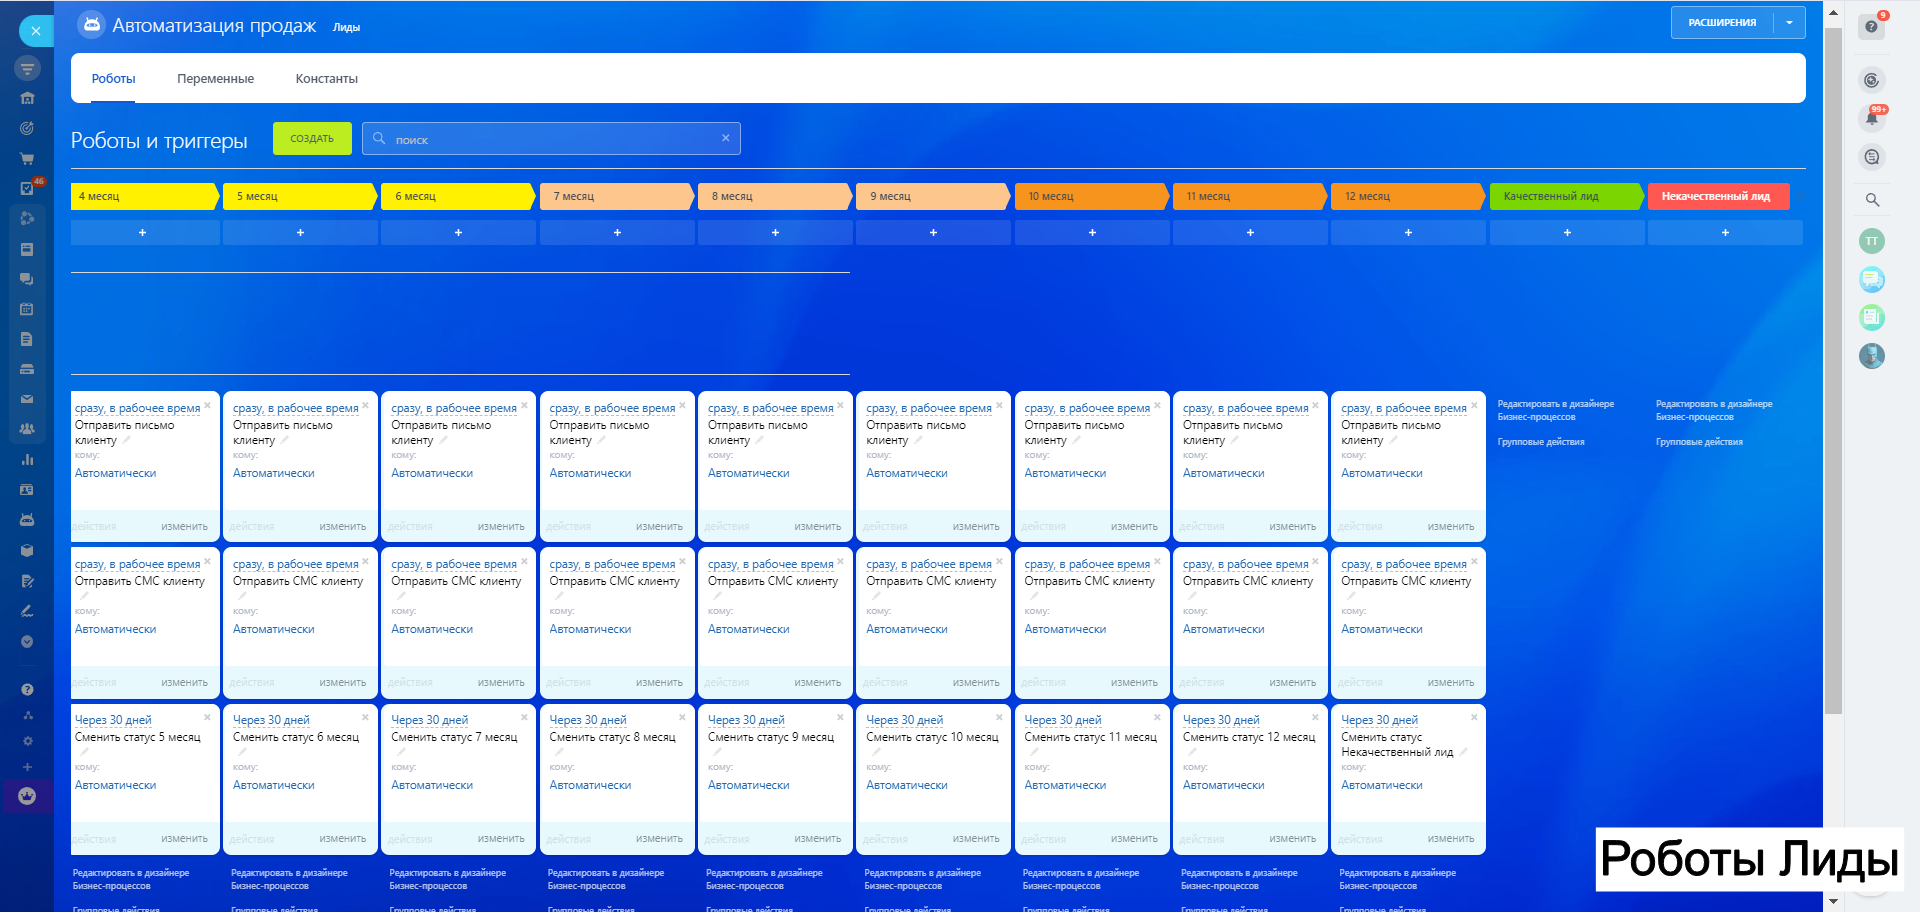Click Автоматически on Сменить статус 11 месяц robot

pyautogui.click(x=1065, y=785)
